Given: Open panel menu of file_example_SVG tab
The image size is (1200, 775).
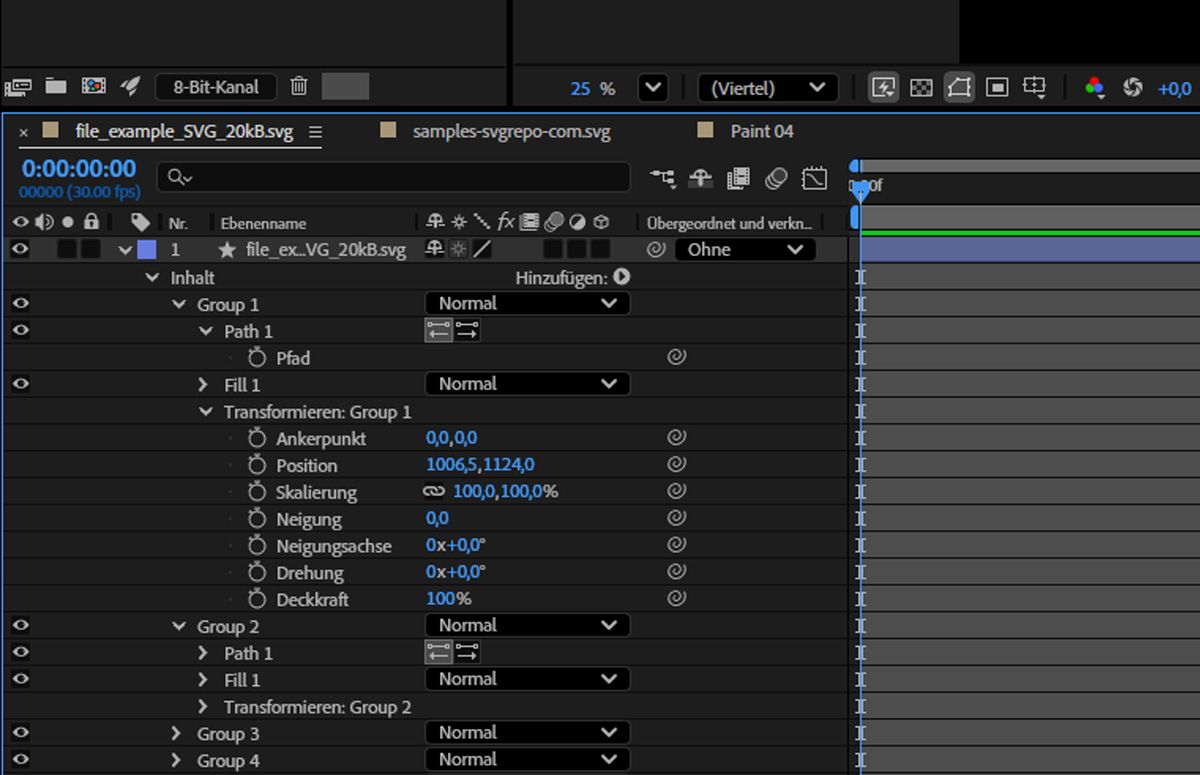Looking at the screenshot, I should point(315,132).
